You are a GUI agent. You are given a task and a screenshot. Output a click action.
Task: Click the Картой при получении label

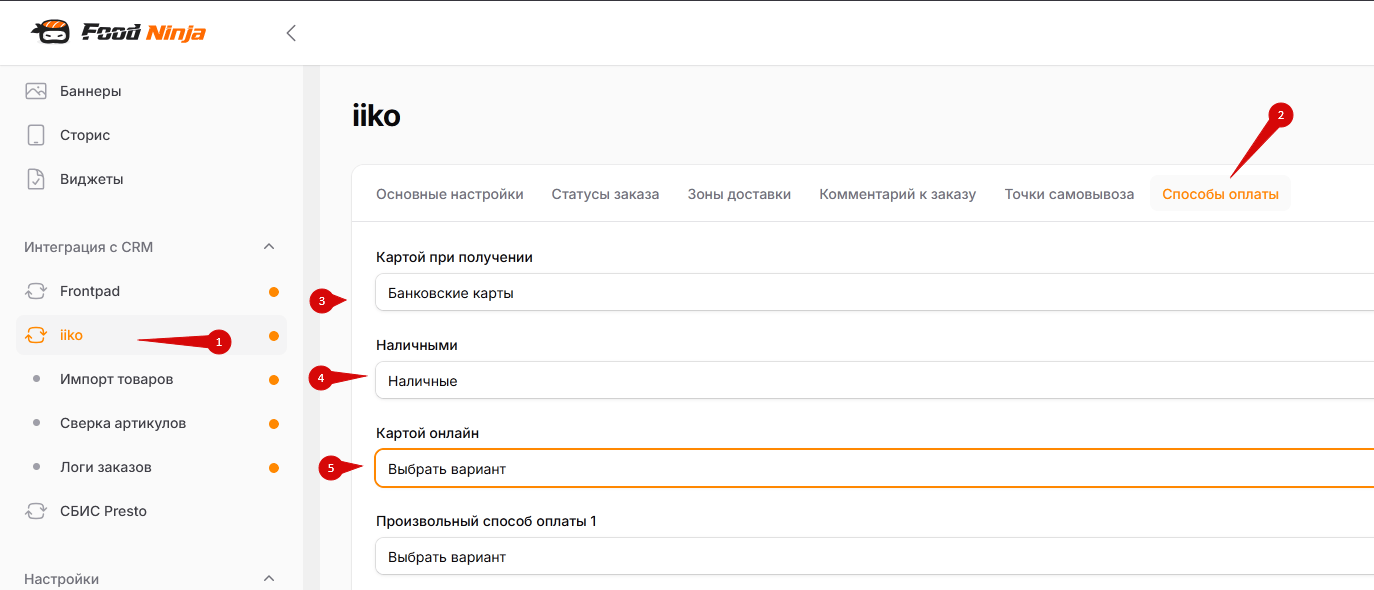(x=454, y=257)
